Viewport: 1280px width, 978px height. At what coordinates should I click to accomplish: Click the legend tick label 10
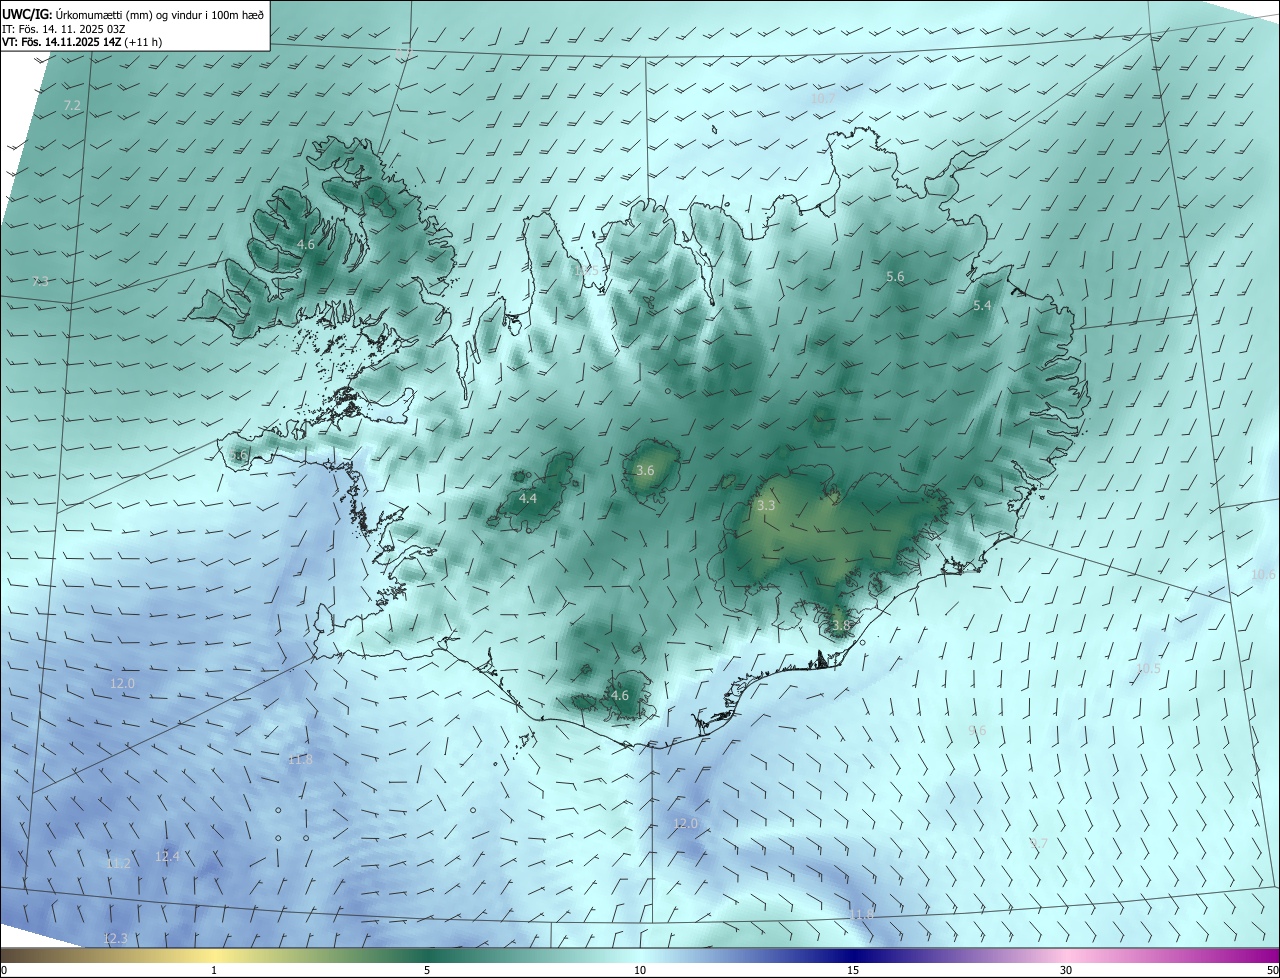(640, 970)
